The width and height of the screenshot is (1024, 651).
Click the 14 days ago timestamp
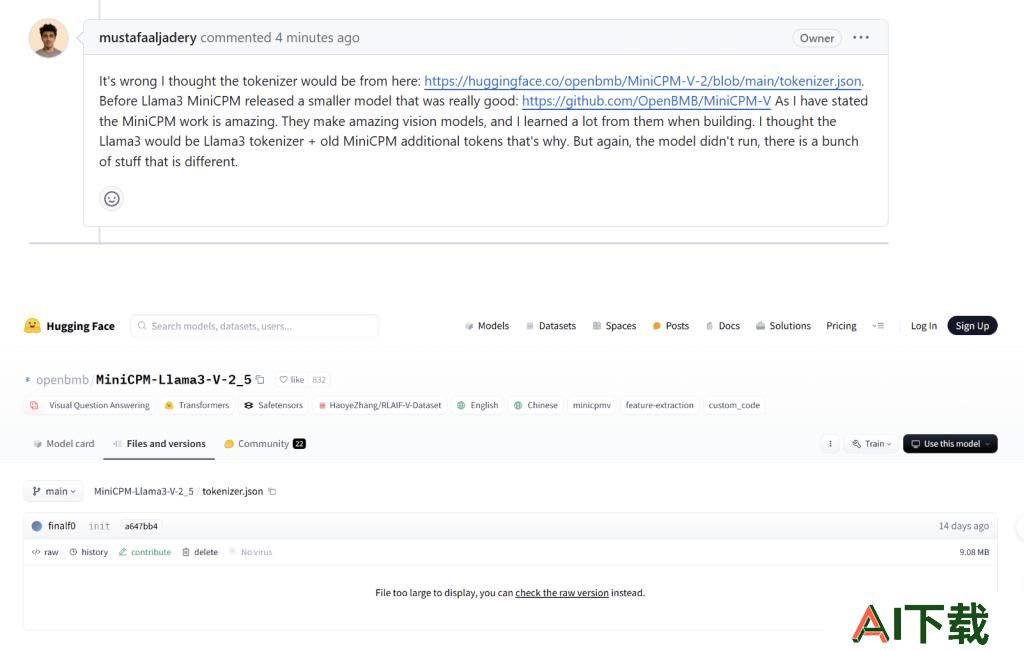coord(963,526)
